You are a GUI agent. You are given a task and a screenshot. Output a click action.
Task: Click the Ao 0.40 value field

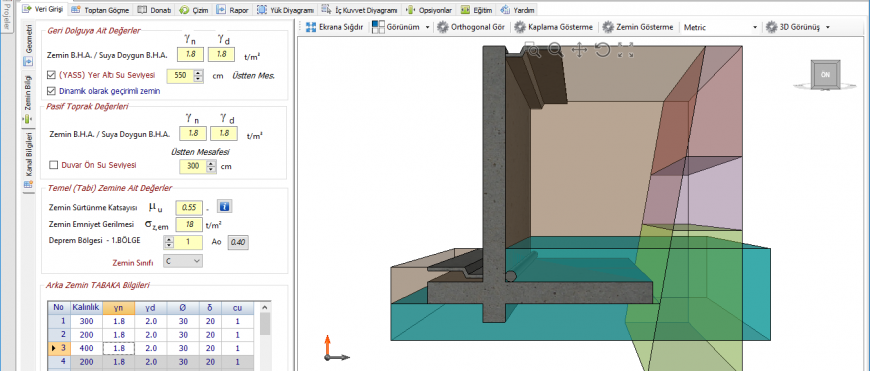(239, 242)
